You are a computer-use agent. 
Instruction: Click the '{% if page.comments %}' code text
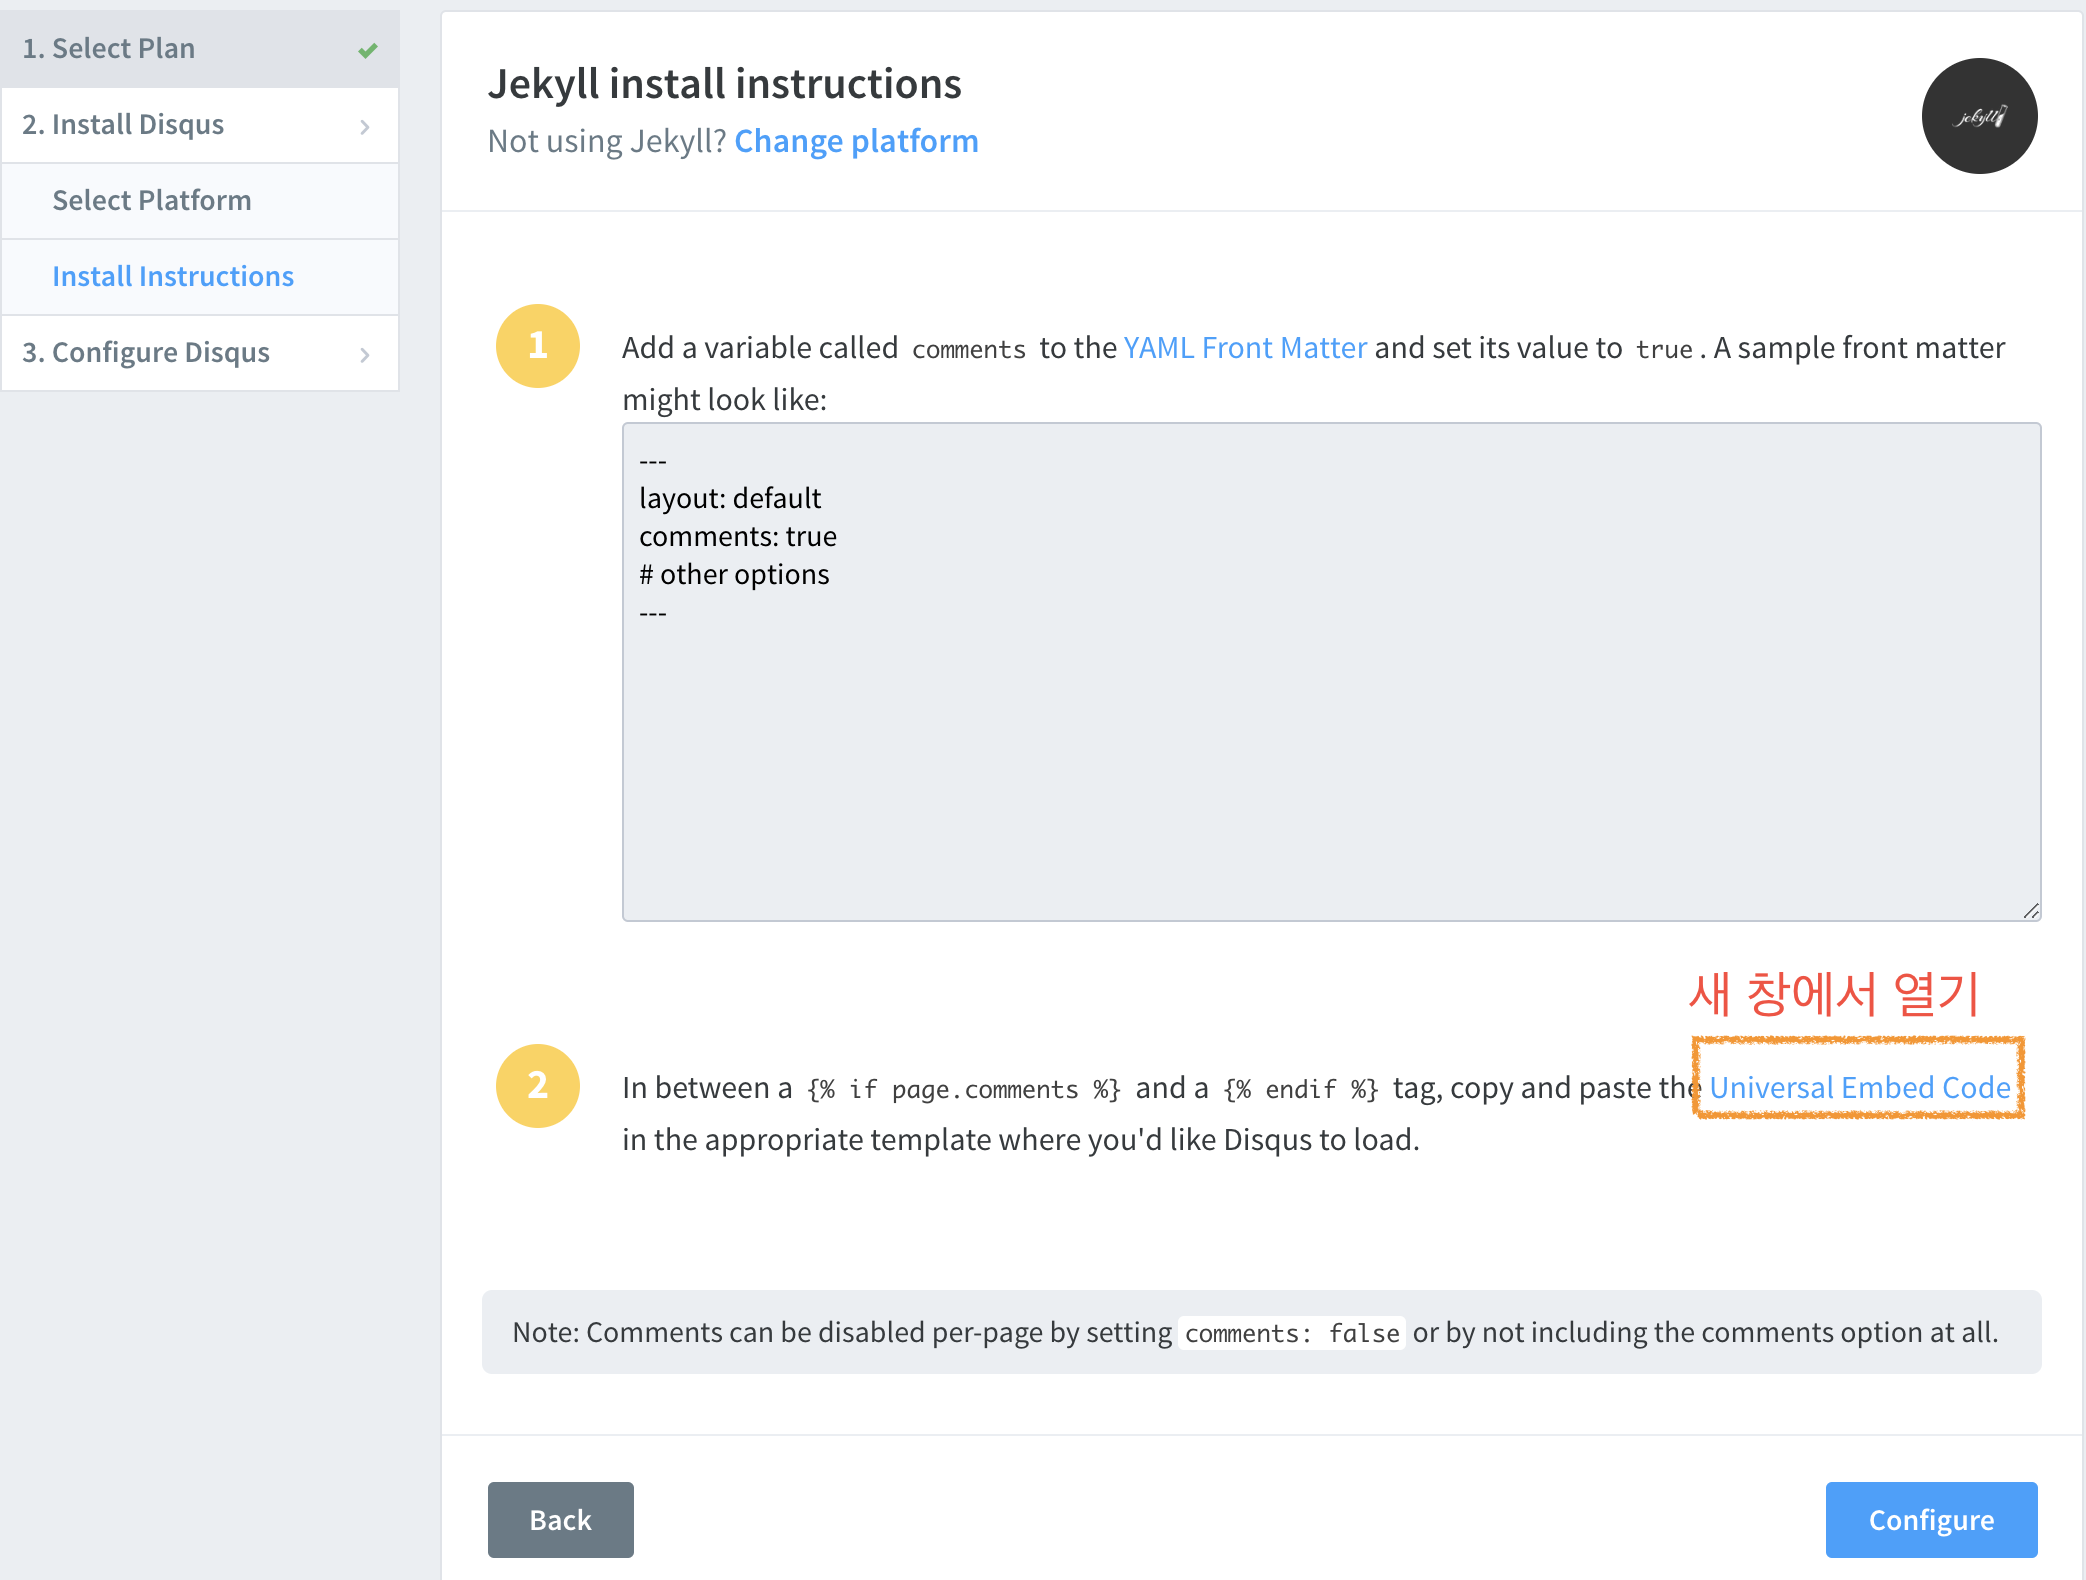(x=964, y=1089)
